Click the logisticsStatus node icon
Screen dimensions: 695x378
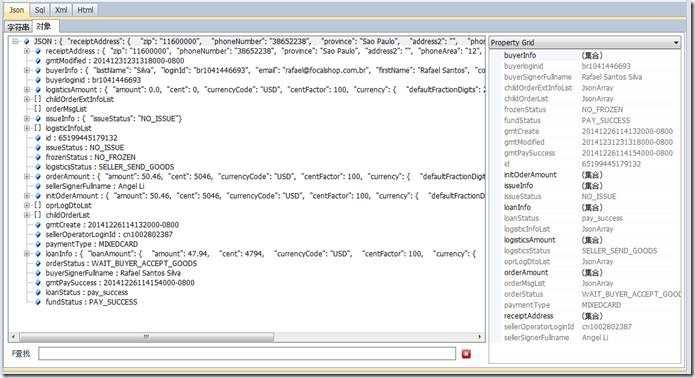38,167
